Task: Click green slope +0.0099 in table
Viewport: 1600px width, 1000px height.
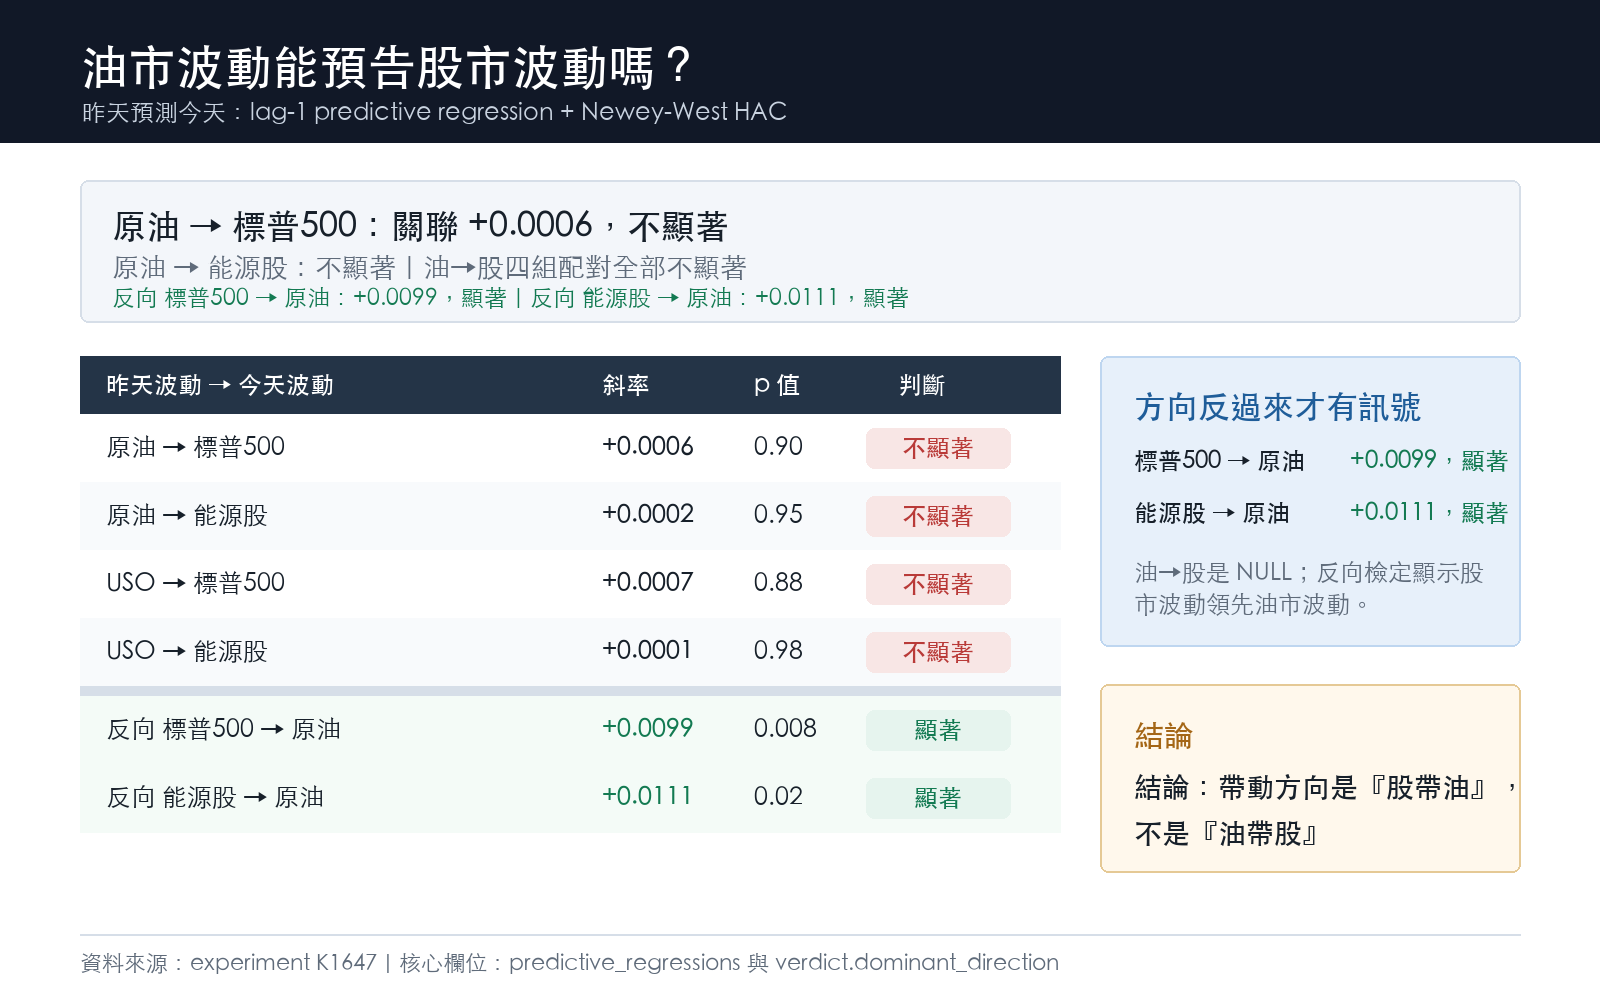Action: [x=648, y=728]
